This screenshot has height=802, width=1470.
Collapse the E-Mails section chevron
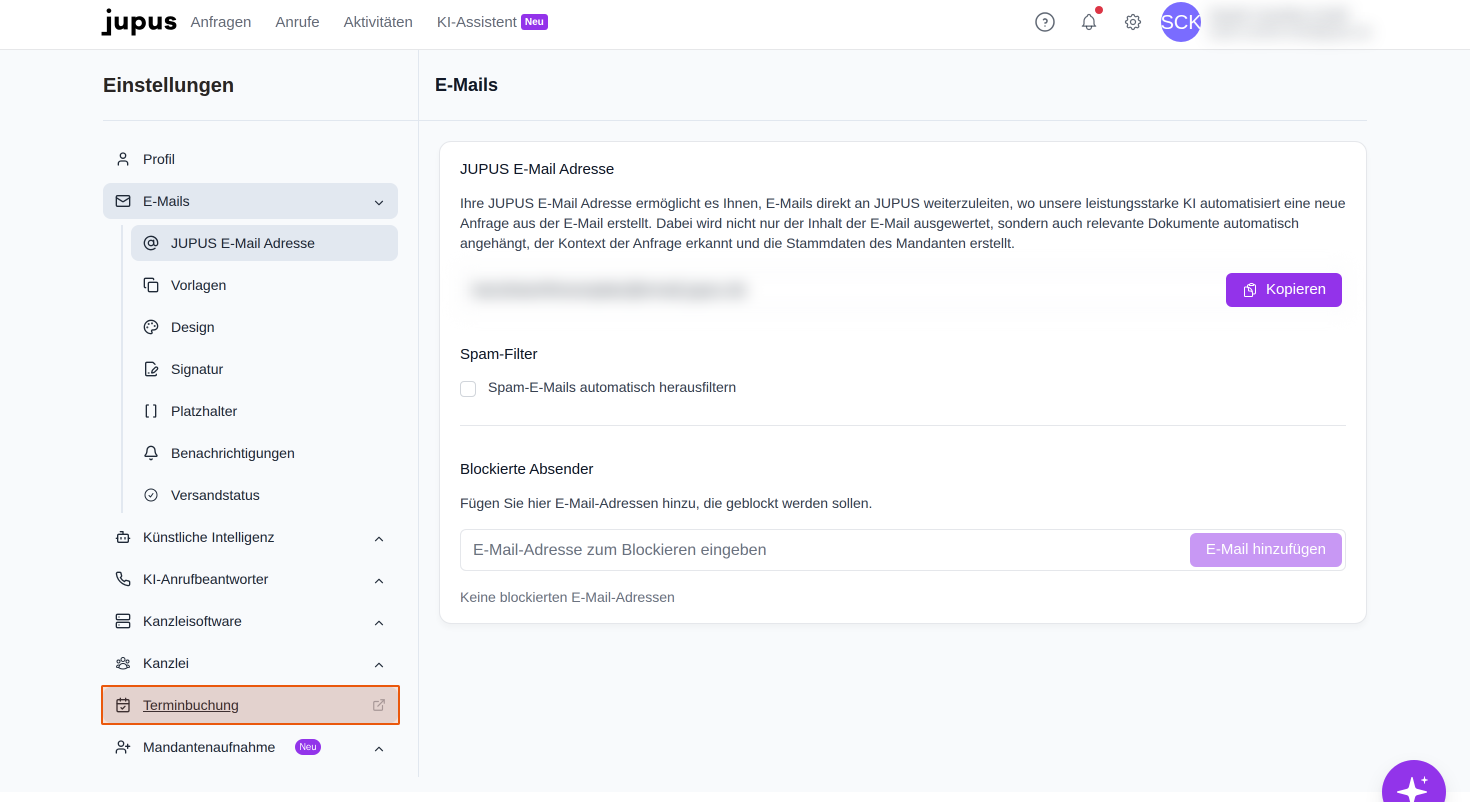(379, 202)
